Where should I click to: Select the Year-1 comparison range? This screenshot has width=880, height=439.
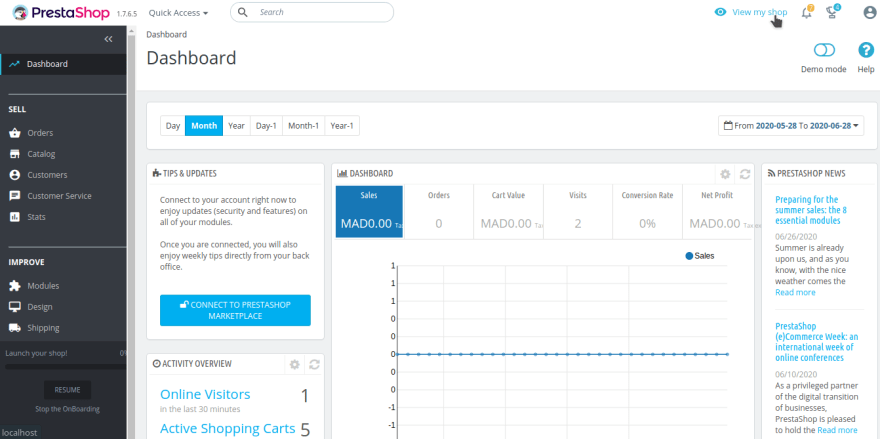tap(341, 126)
